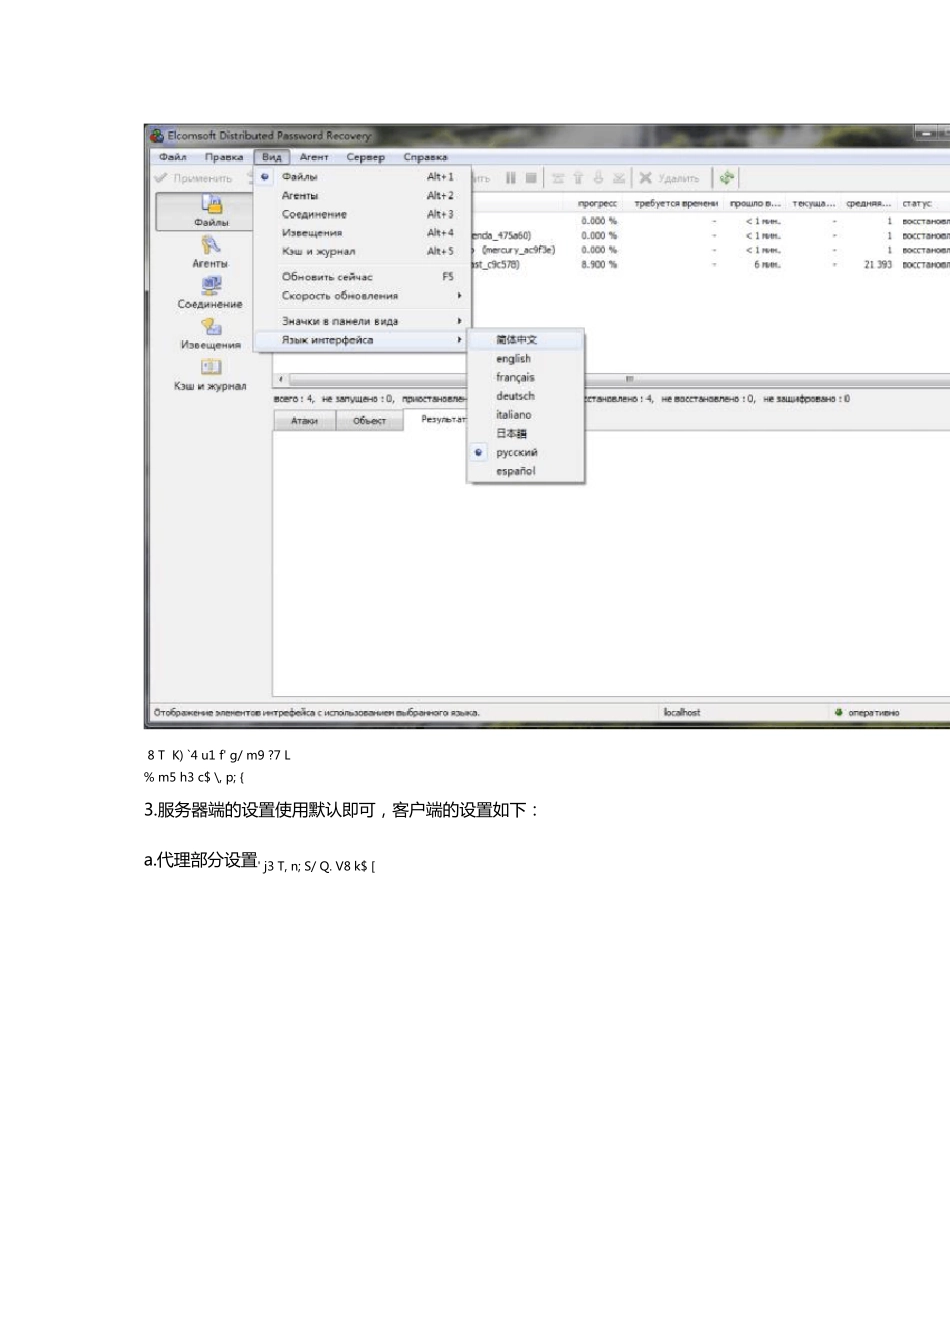The width and height of the screenshot is (950, 1344).
Task: Click Обновить сейчас menu entry
Action: point(363,277)
